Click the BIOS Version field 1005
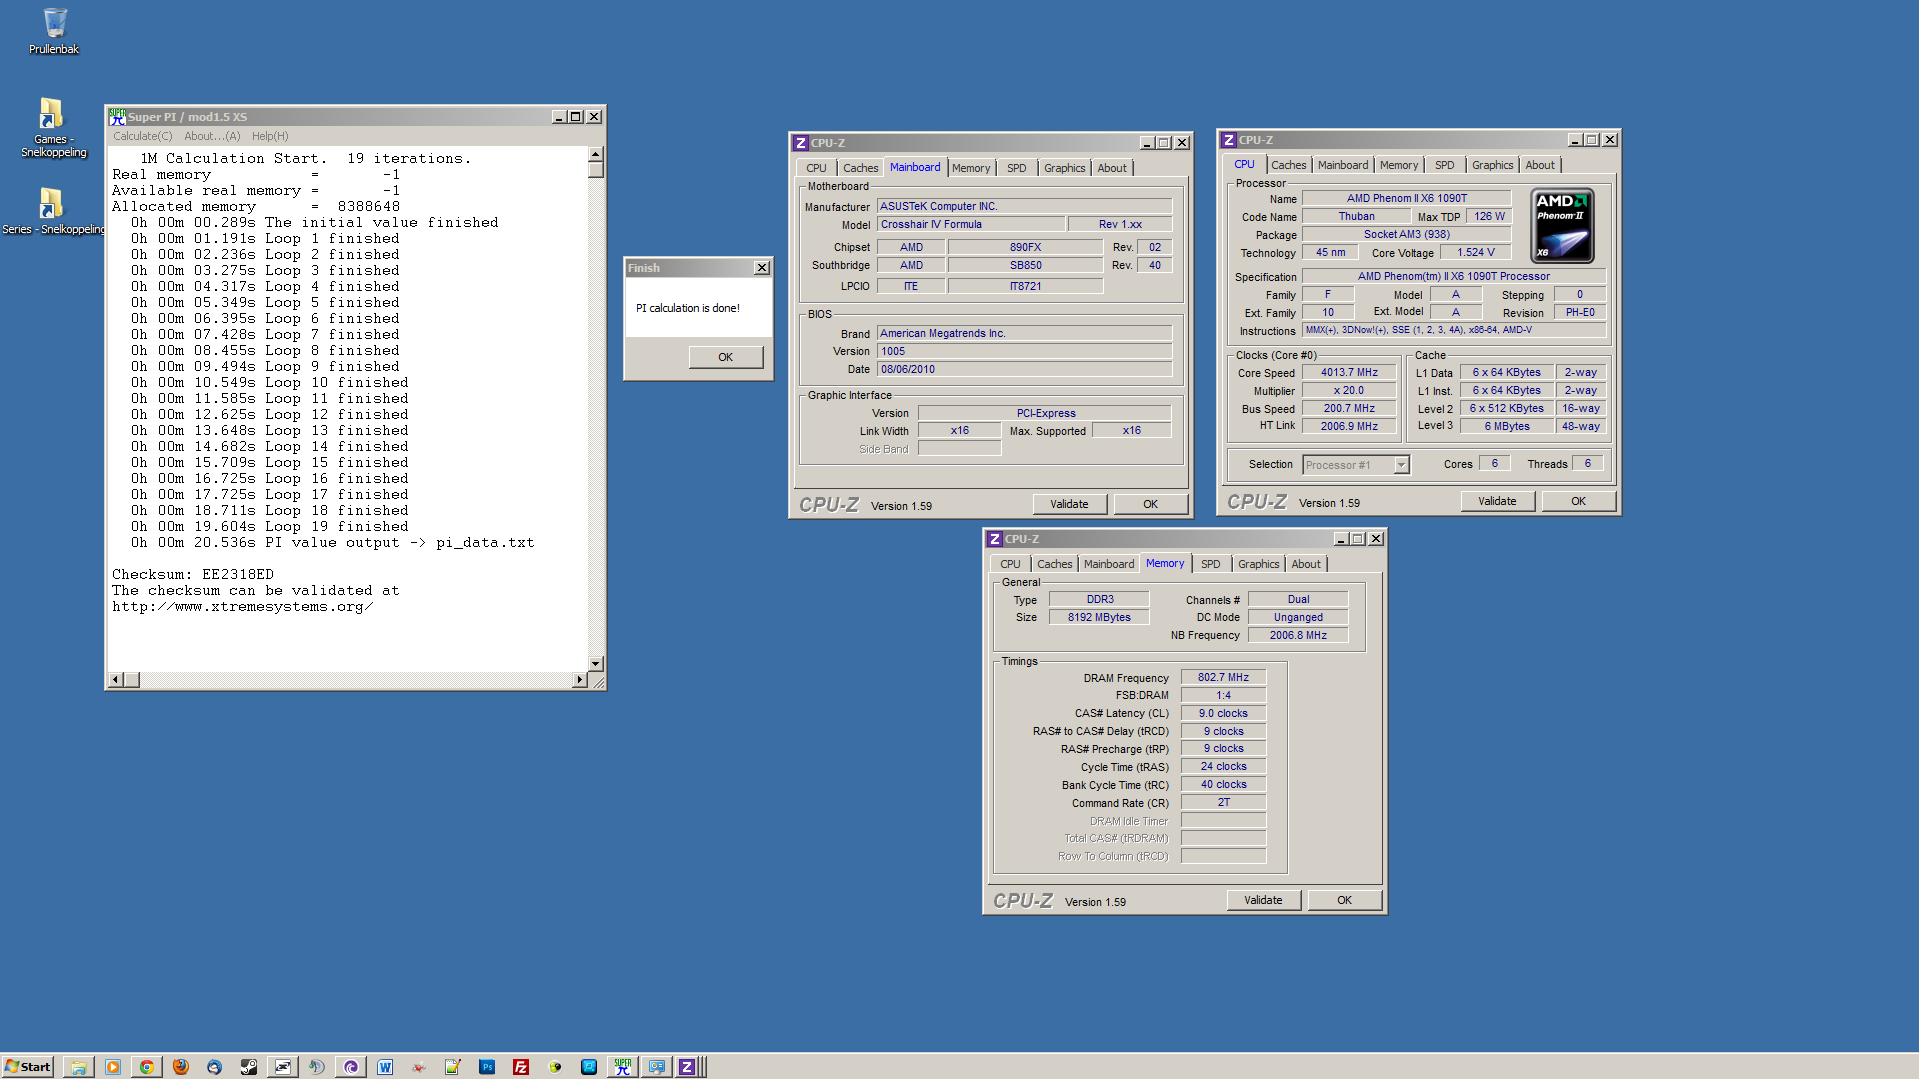The height and width of the screenshot is (1079, 1919). click(1024, 351)
